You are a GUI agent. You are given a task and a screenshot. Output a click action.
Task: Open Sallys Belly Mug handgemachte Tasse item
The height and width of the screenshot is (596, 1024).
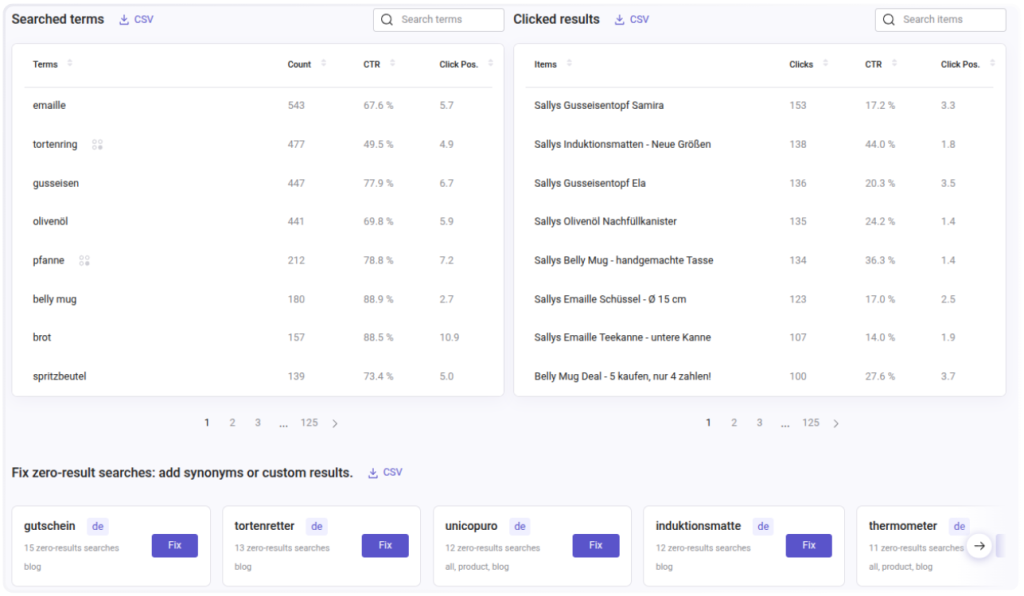pyautogui.click(x=624, y=260)
